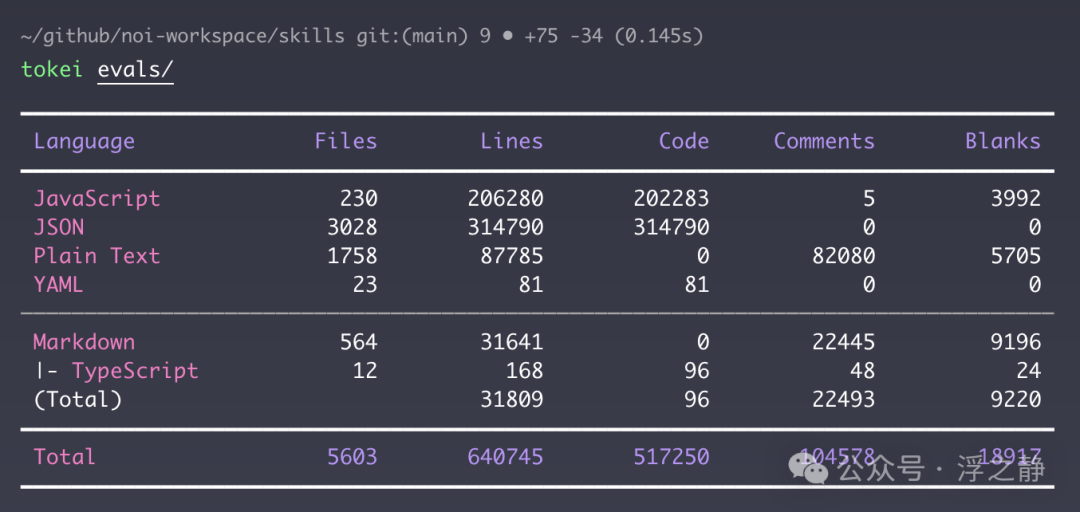
Task: Select the '|- TypeScript' sub-row label
Action: point(116,371)
